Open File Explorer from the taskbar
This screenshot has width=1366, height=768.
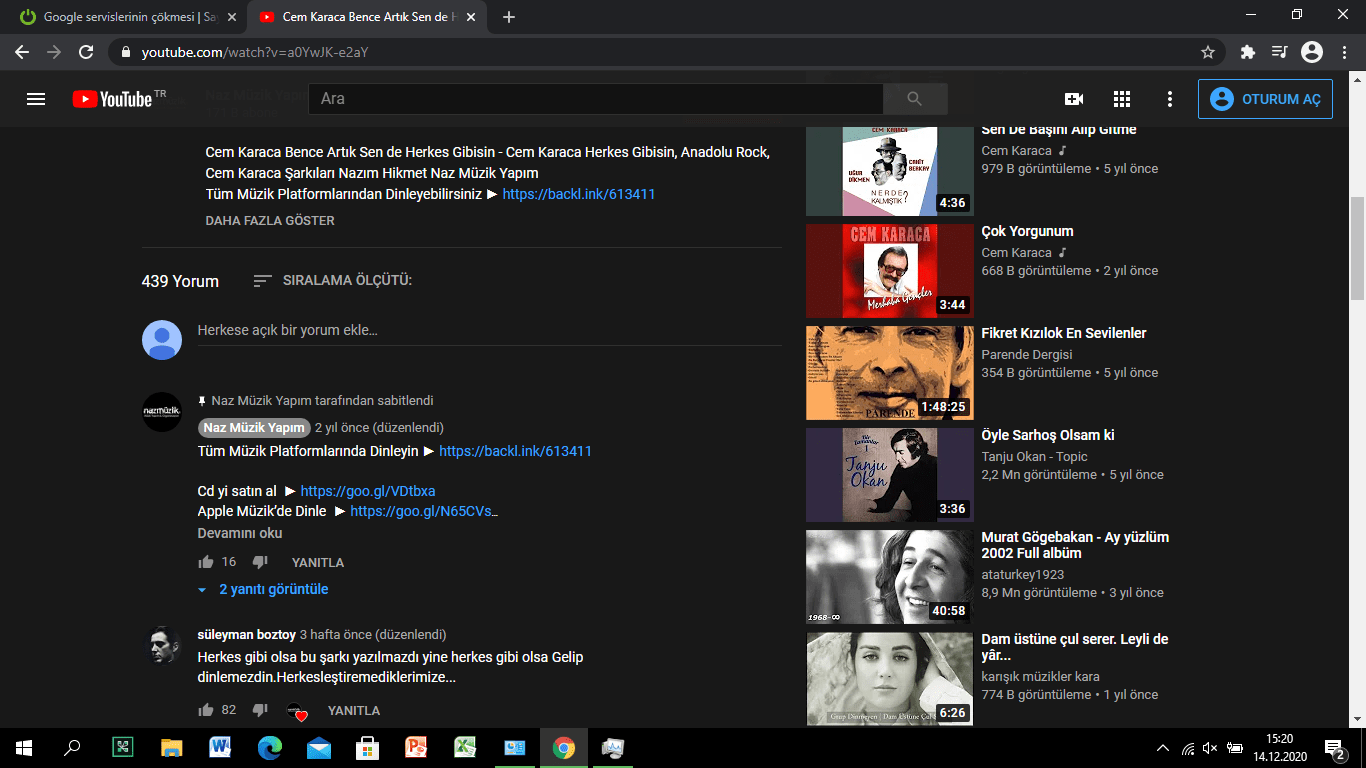171,748
